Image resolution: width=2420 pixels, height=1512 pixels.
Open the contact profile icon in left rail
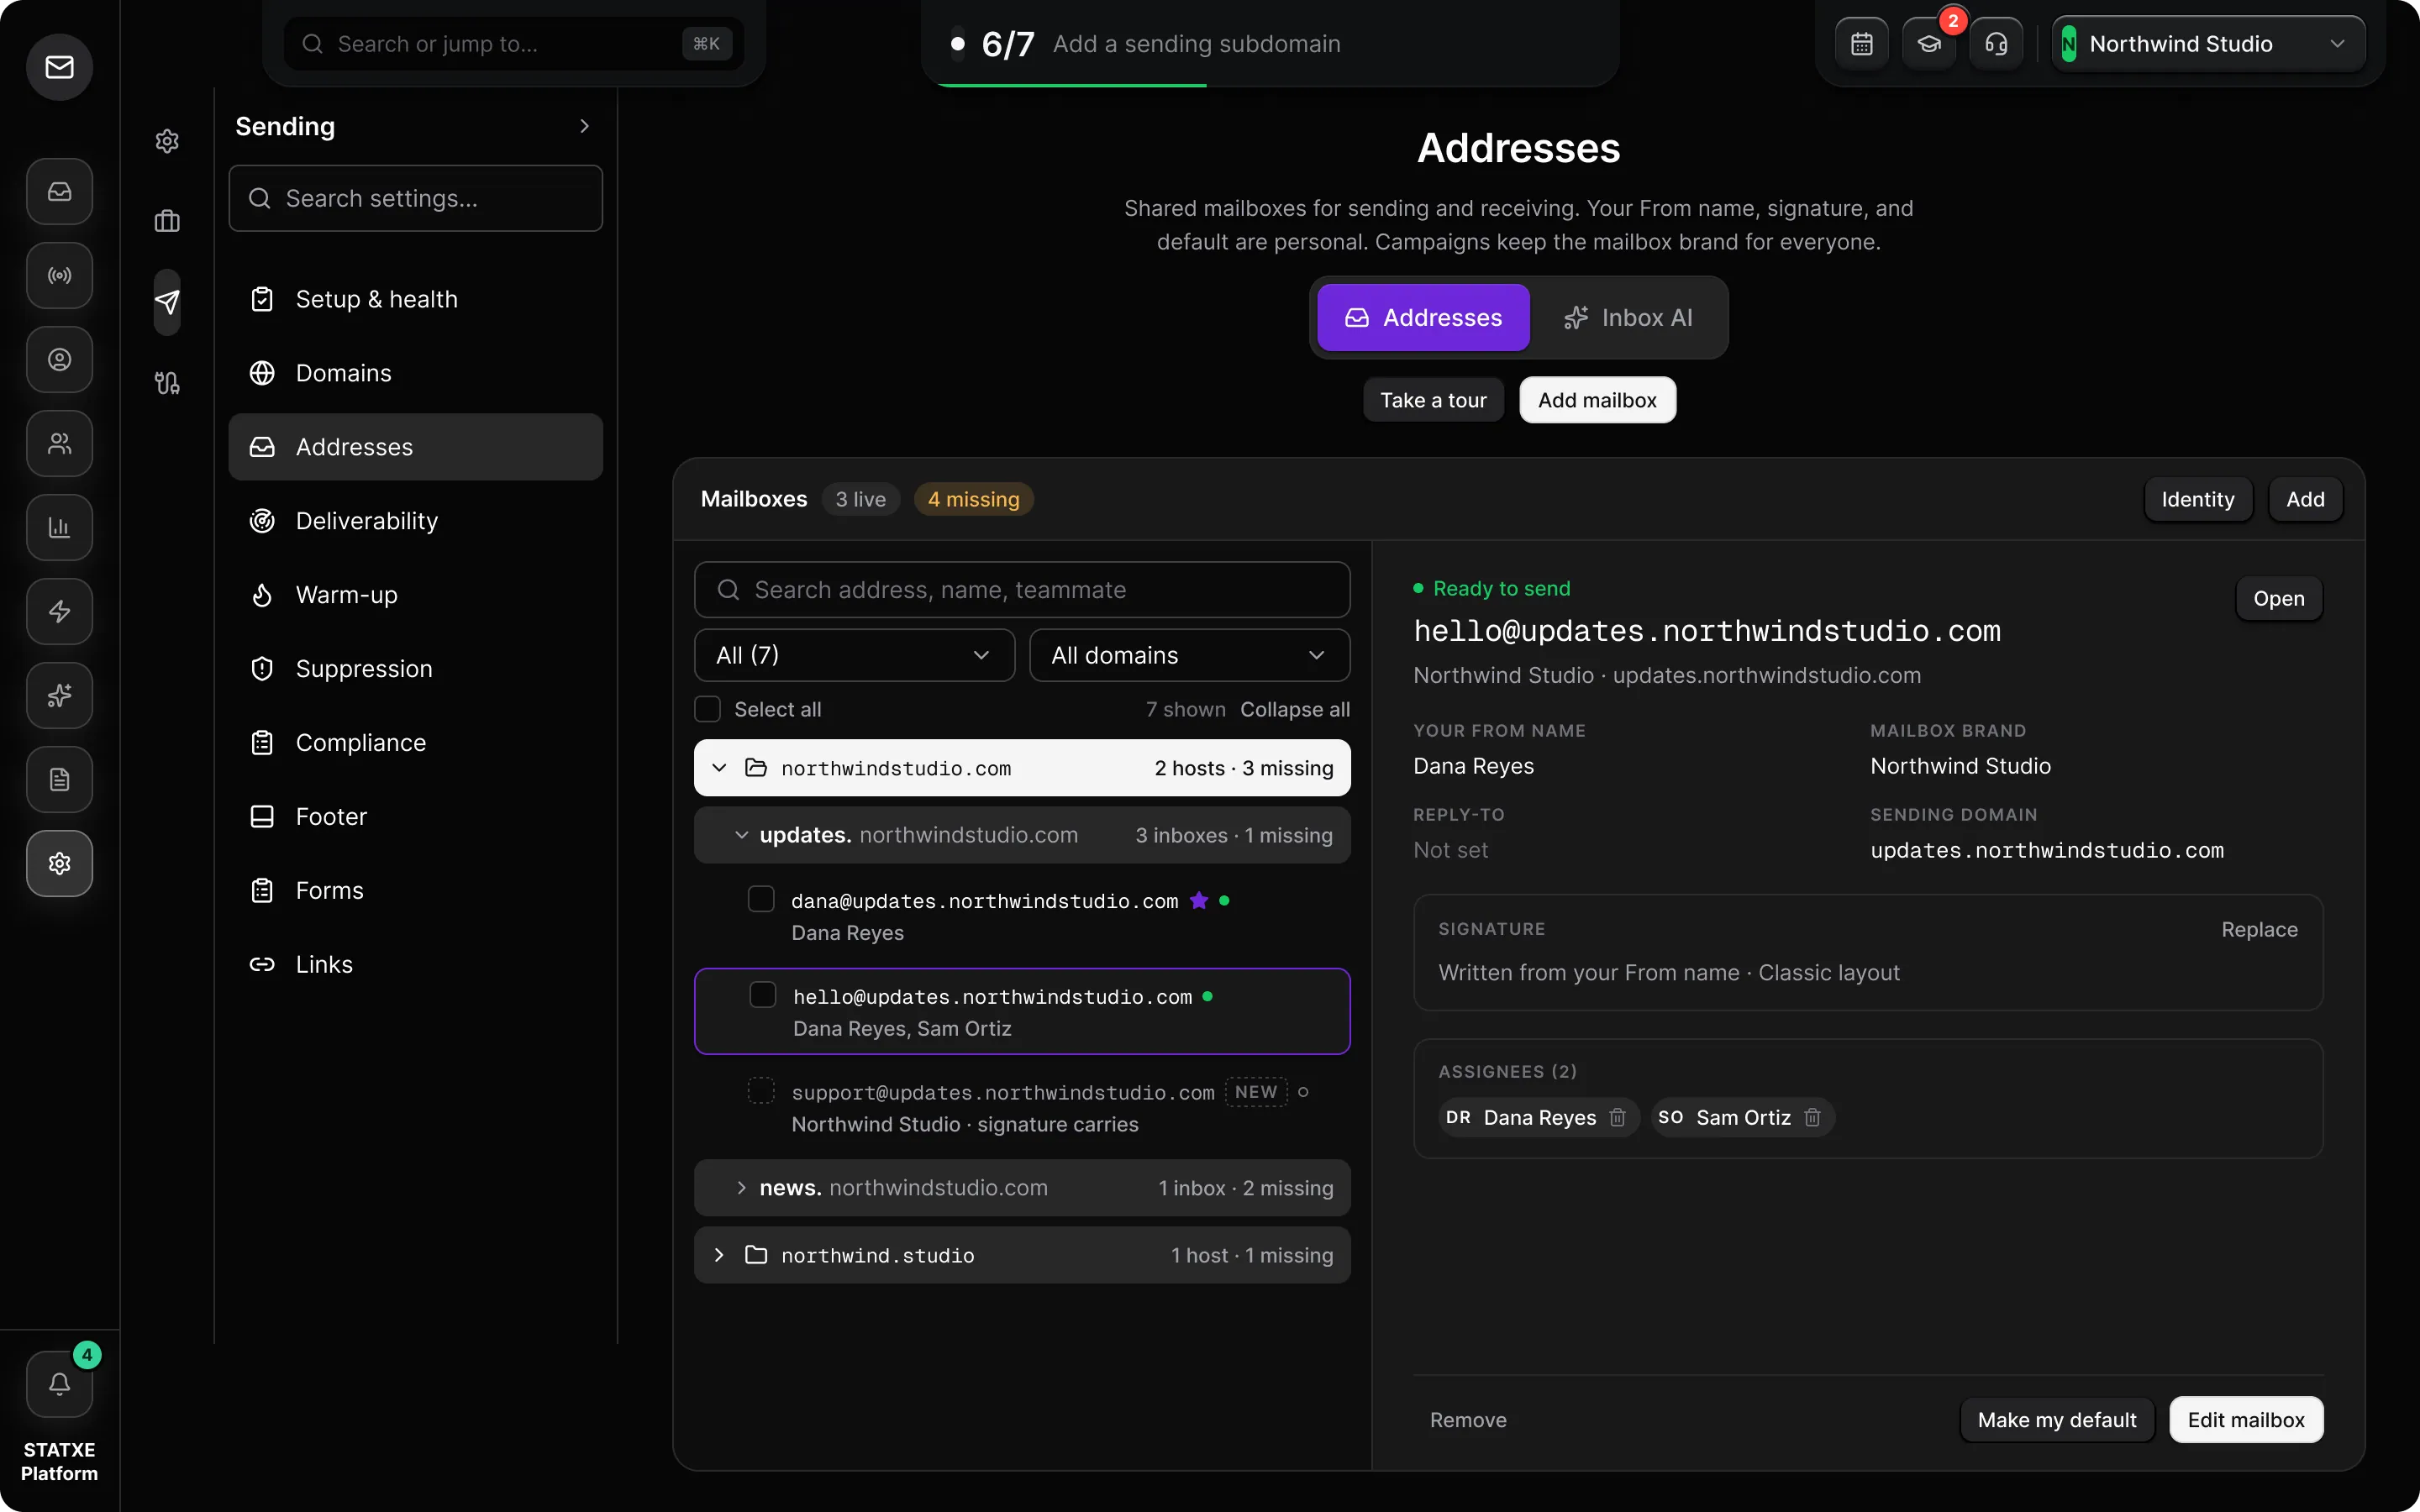(60, 359)
